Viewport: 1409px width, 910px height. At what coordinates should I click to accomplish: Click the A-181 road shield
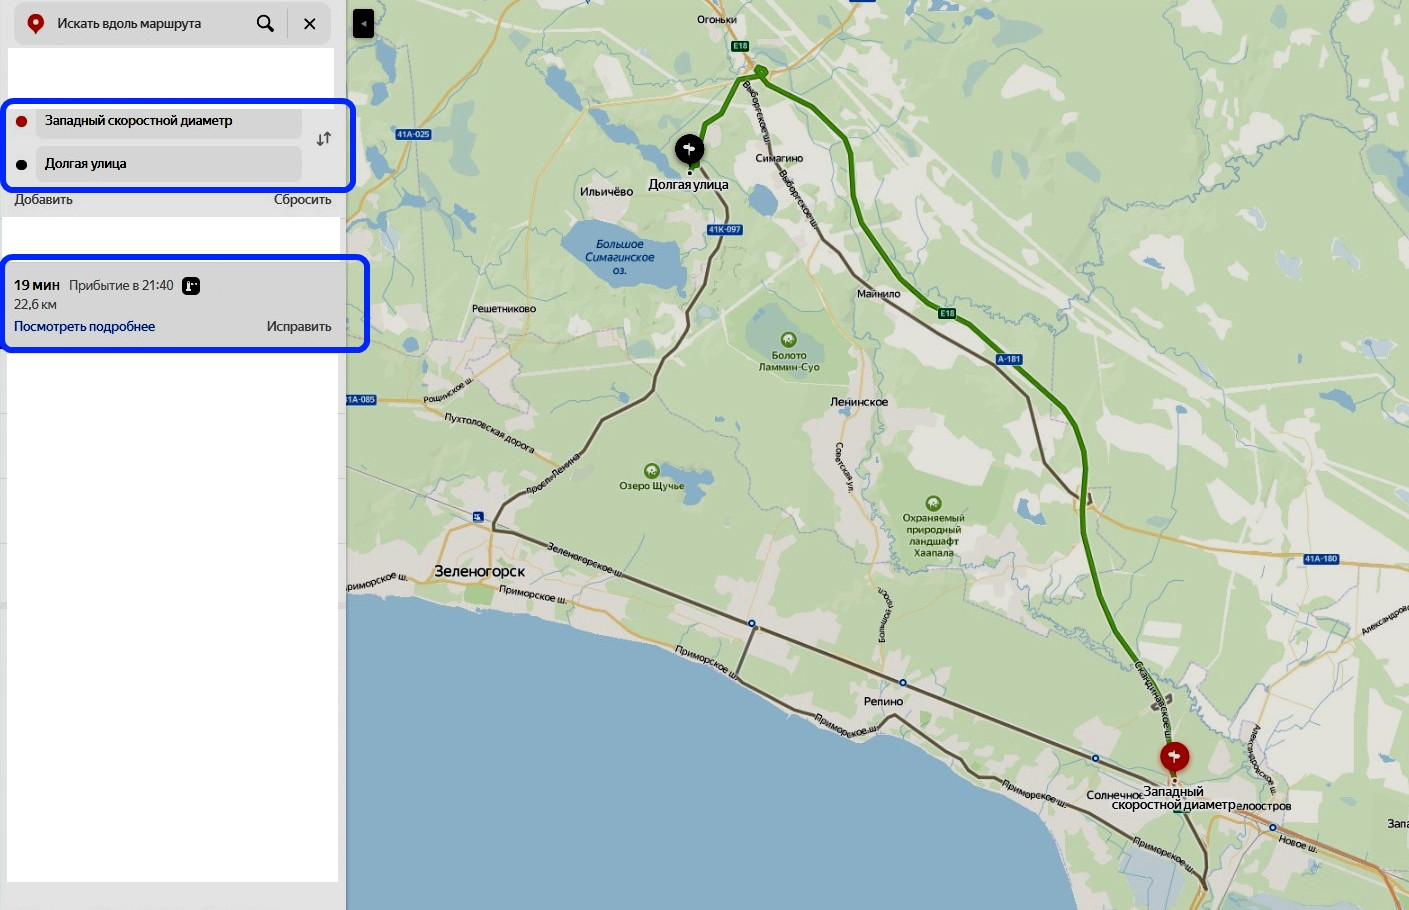coord(1009,359)
